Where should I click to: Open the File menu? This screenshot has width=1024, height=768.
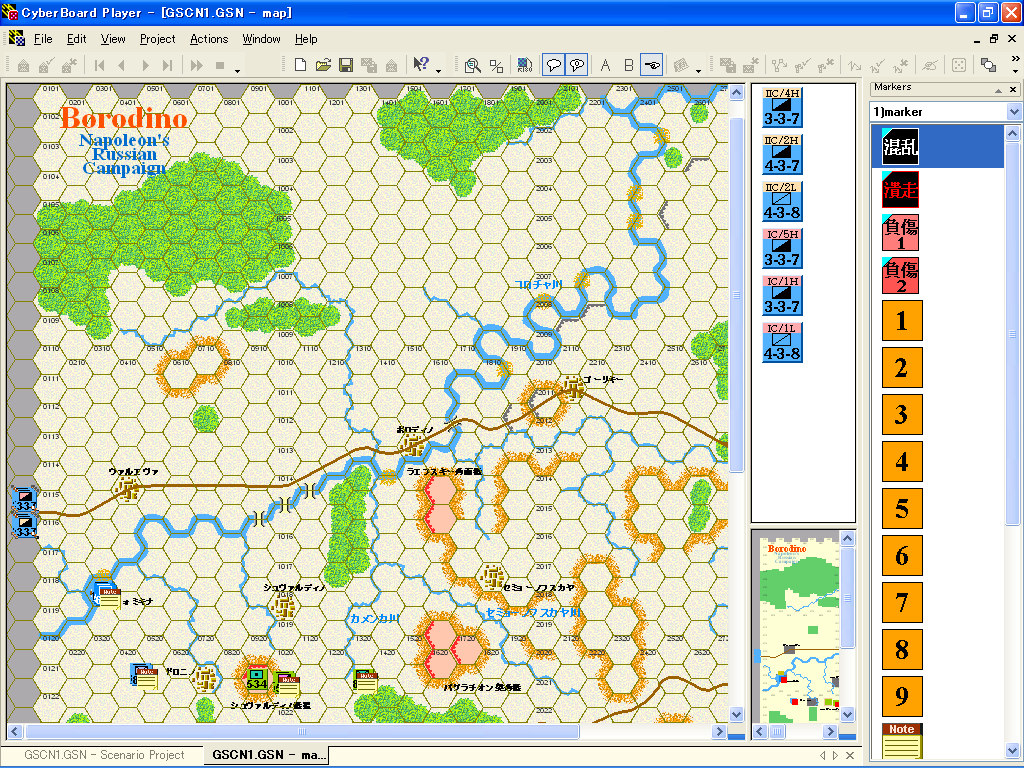[x=43, y=39]
